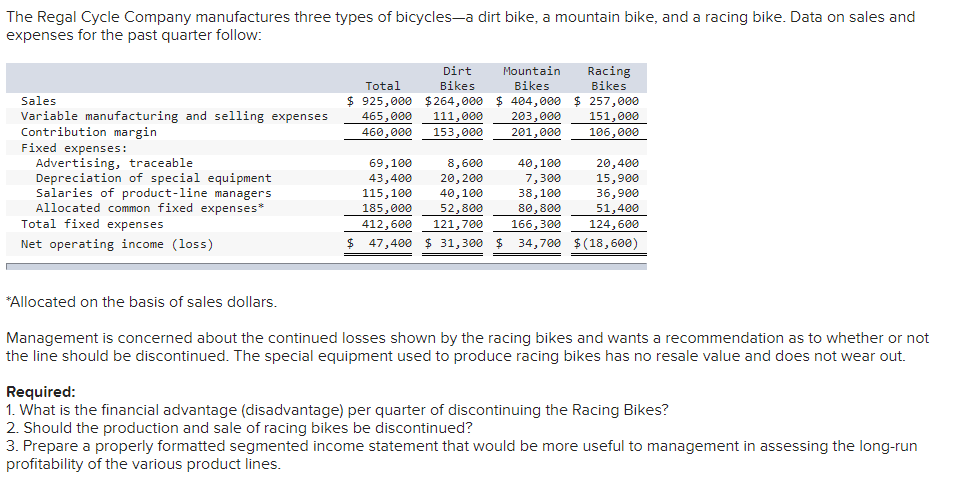975x481 pixels.
Task: Click Racing Bikes total fixed 124,600
Action: [614, 224]
